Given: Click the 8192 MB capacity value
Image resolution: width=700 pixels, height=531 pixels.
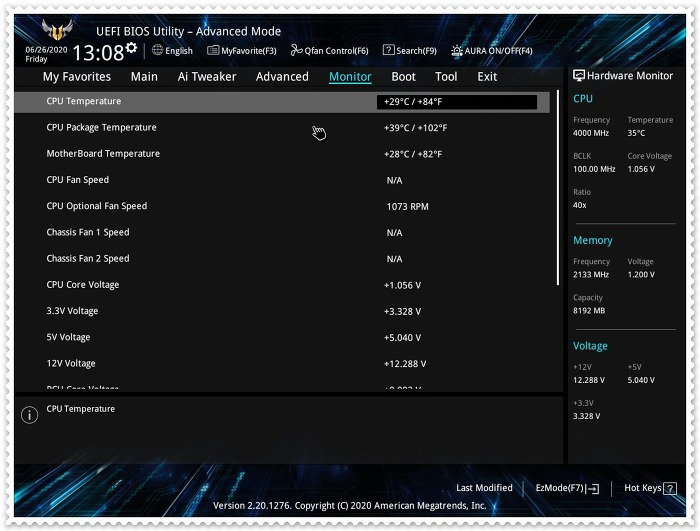Looking at the screenshot, I should click(589, 311).
